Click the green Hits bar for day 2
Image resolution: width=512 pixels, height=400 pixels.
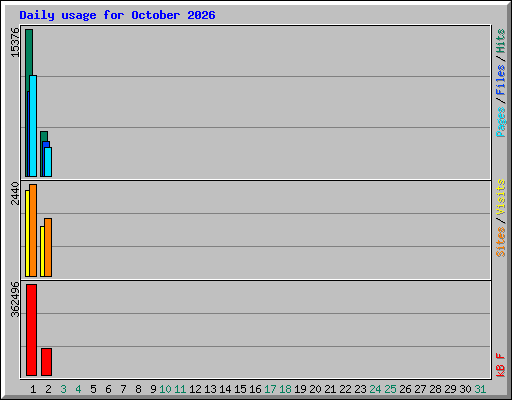(44, 136)
